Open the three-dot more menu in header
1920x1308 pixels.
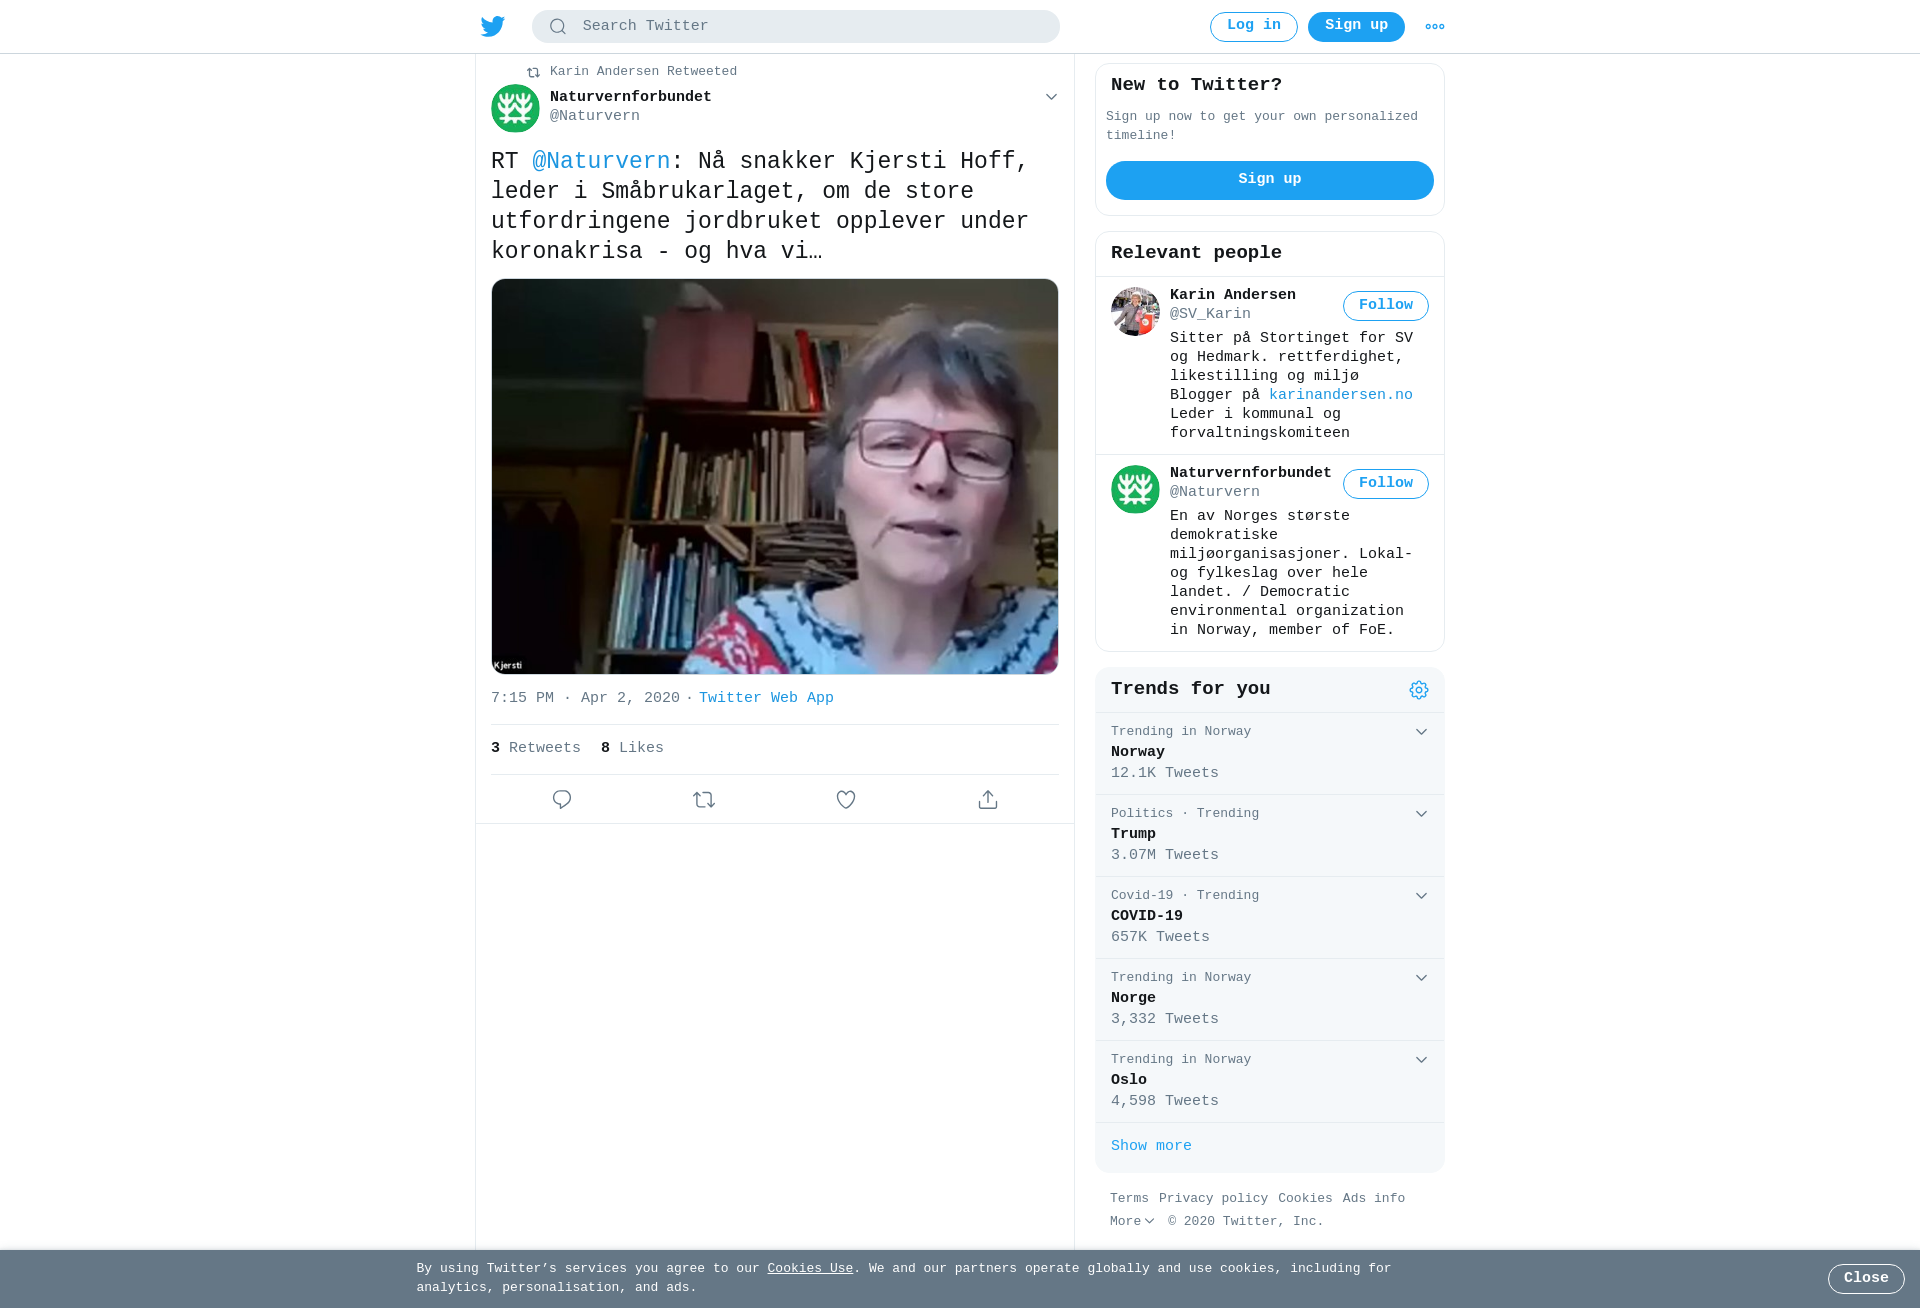(1435, 27)
